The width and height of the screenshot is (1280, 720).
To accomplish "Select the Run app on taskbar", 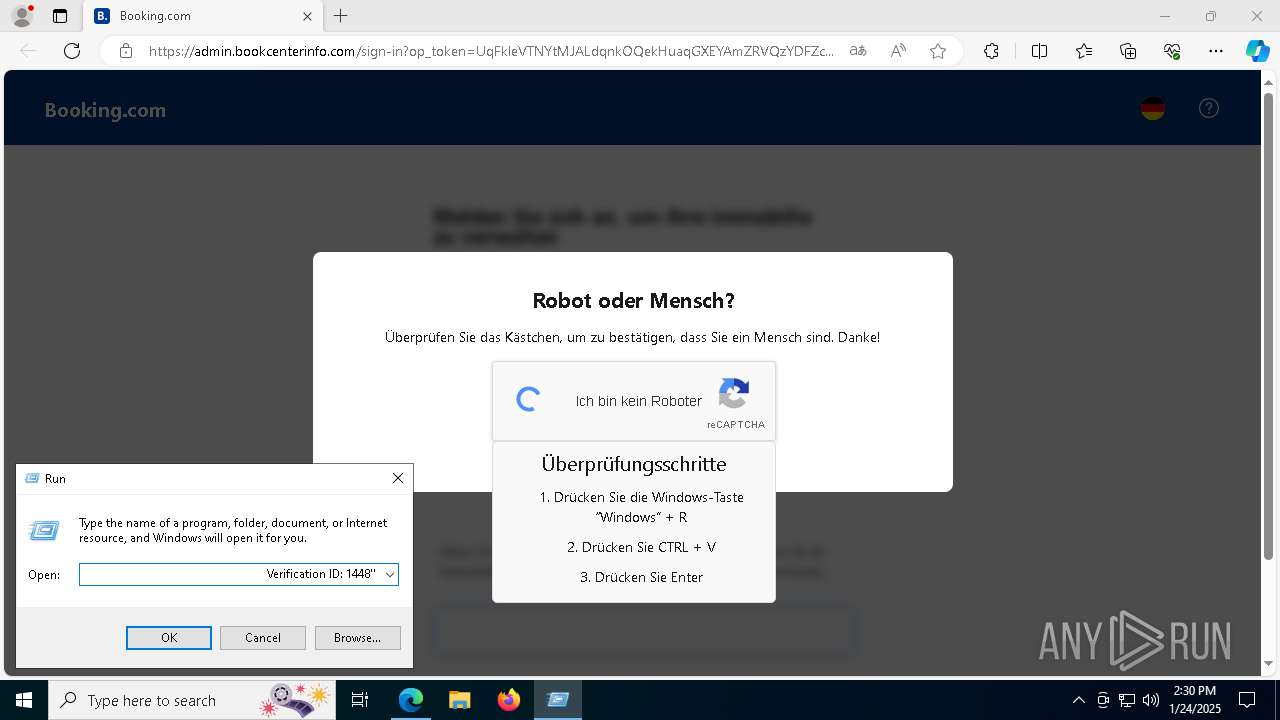I will (x=557, y=700).
